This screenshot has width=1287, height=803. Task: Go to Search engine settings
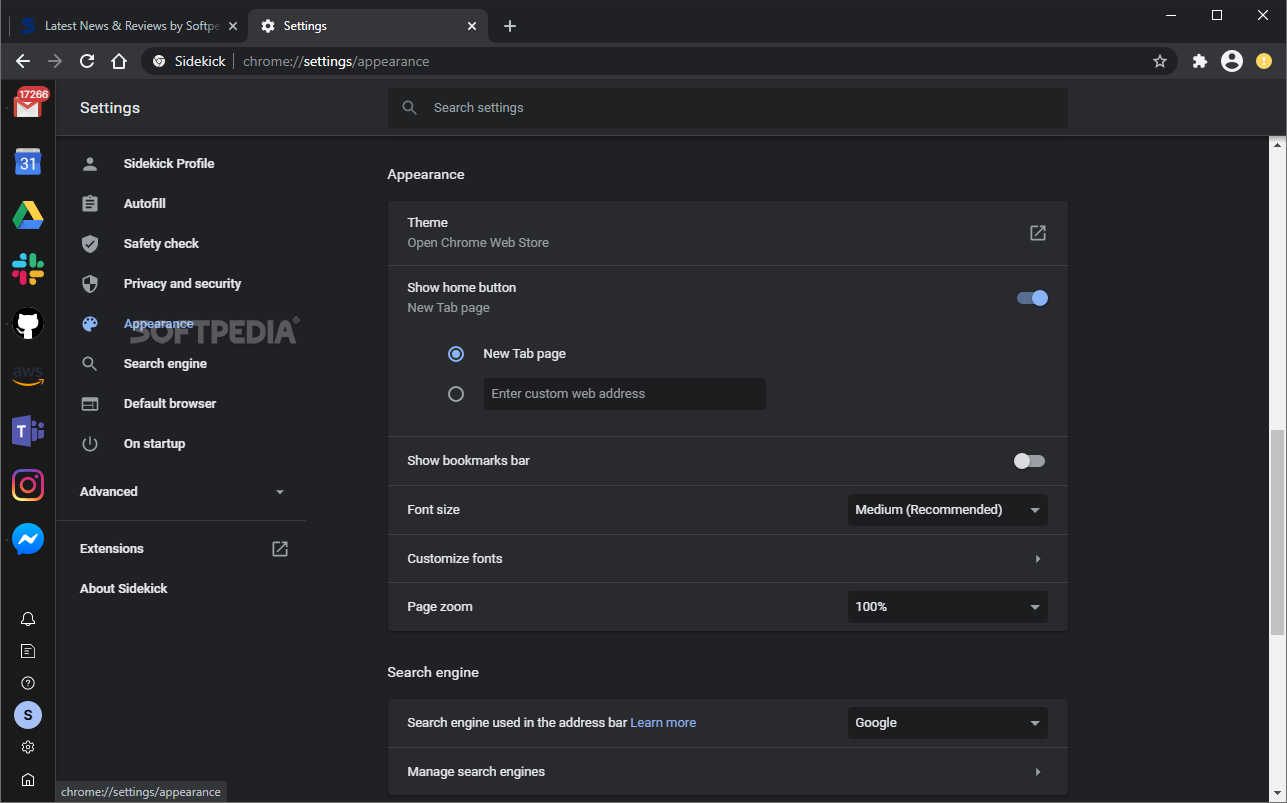click(165, 364)
